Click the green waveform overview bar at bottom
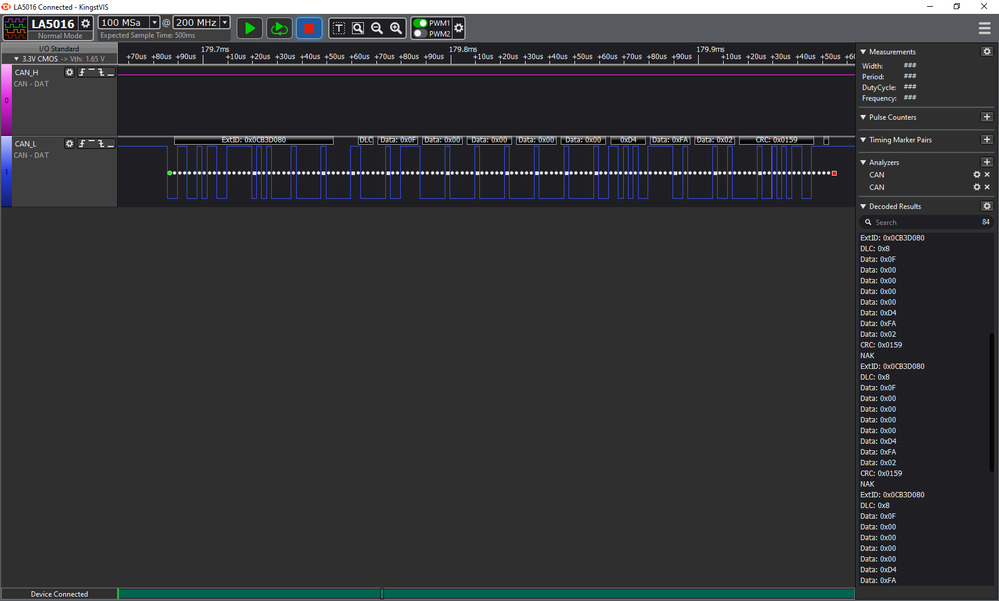999x601 pixels. pyautogui.click(x=486, y=594)
